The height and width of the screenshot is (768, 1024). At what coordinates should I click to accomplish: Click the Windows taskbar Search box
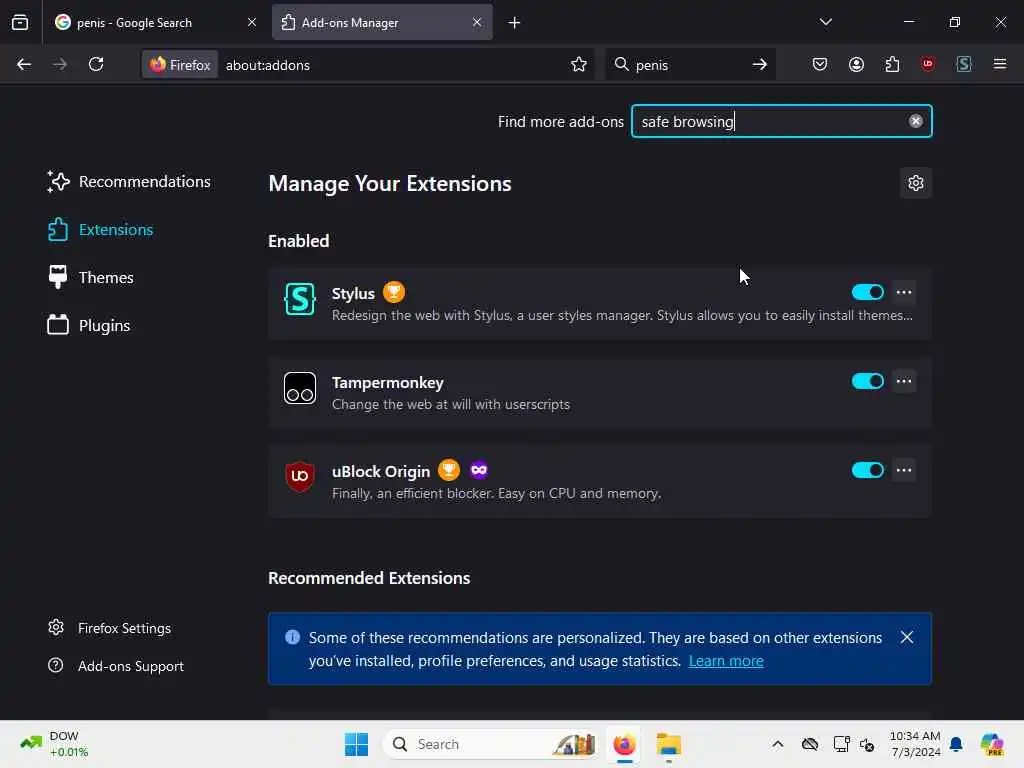[490, 744]
